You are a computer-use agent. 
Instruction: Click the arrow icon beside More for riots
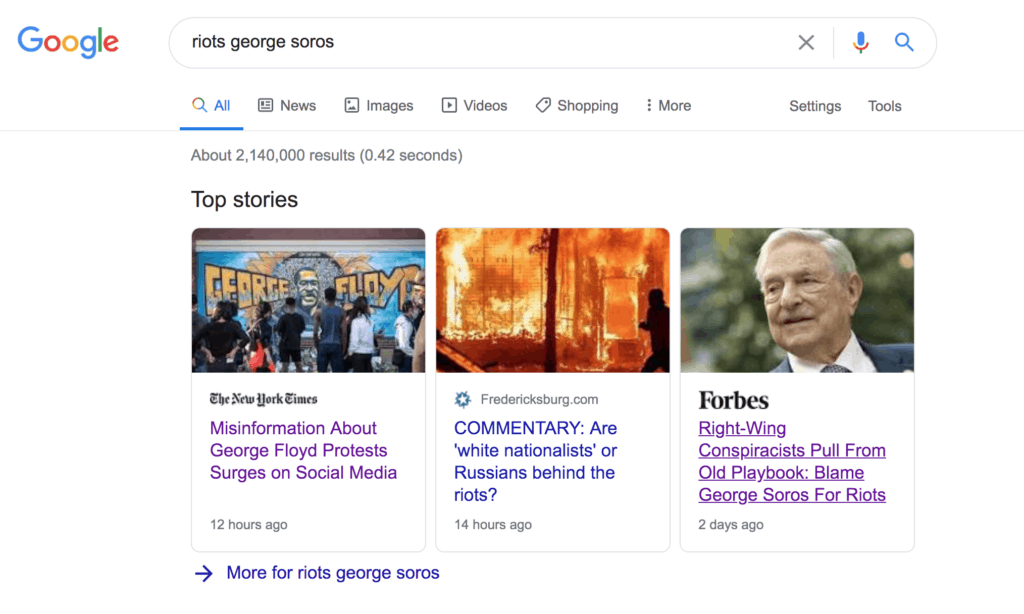click(204, 573)
